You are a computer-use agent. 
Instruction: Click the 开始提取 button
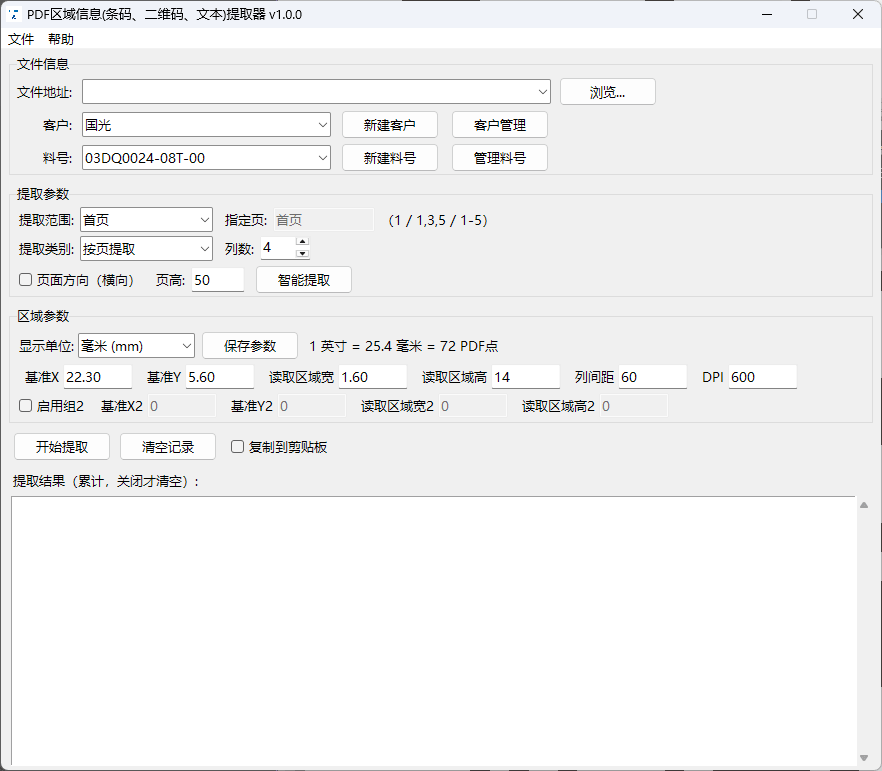point(62,447)
